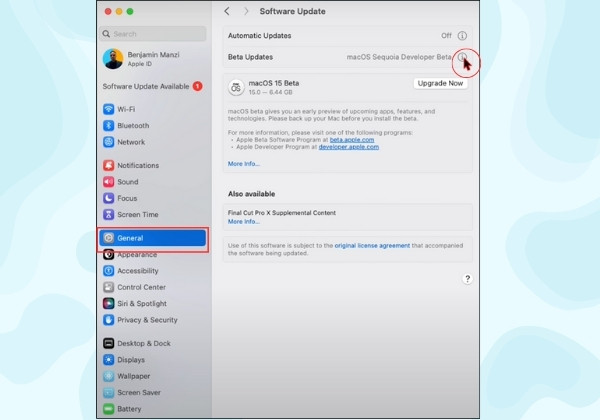Open the Notifications bell icon
Viewport: 600px width, 420px height.
click(109, 165)
